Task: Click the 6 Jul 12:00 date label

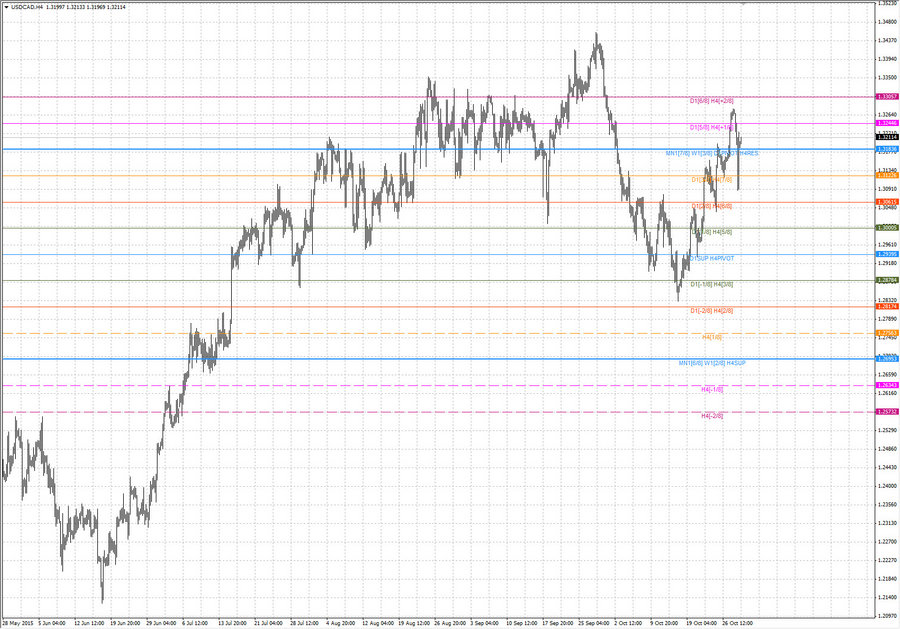Action: tap(195, 623)
